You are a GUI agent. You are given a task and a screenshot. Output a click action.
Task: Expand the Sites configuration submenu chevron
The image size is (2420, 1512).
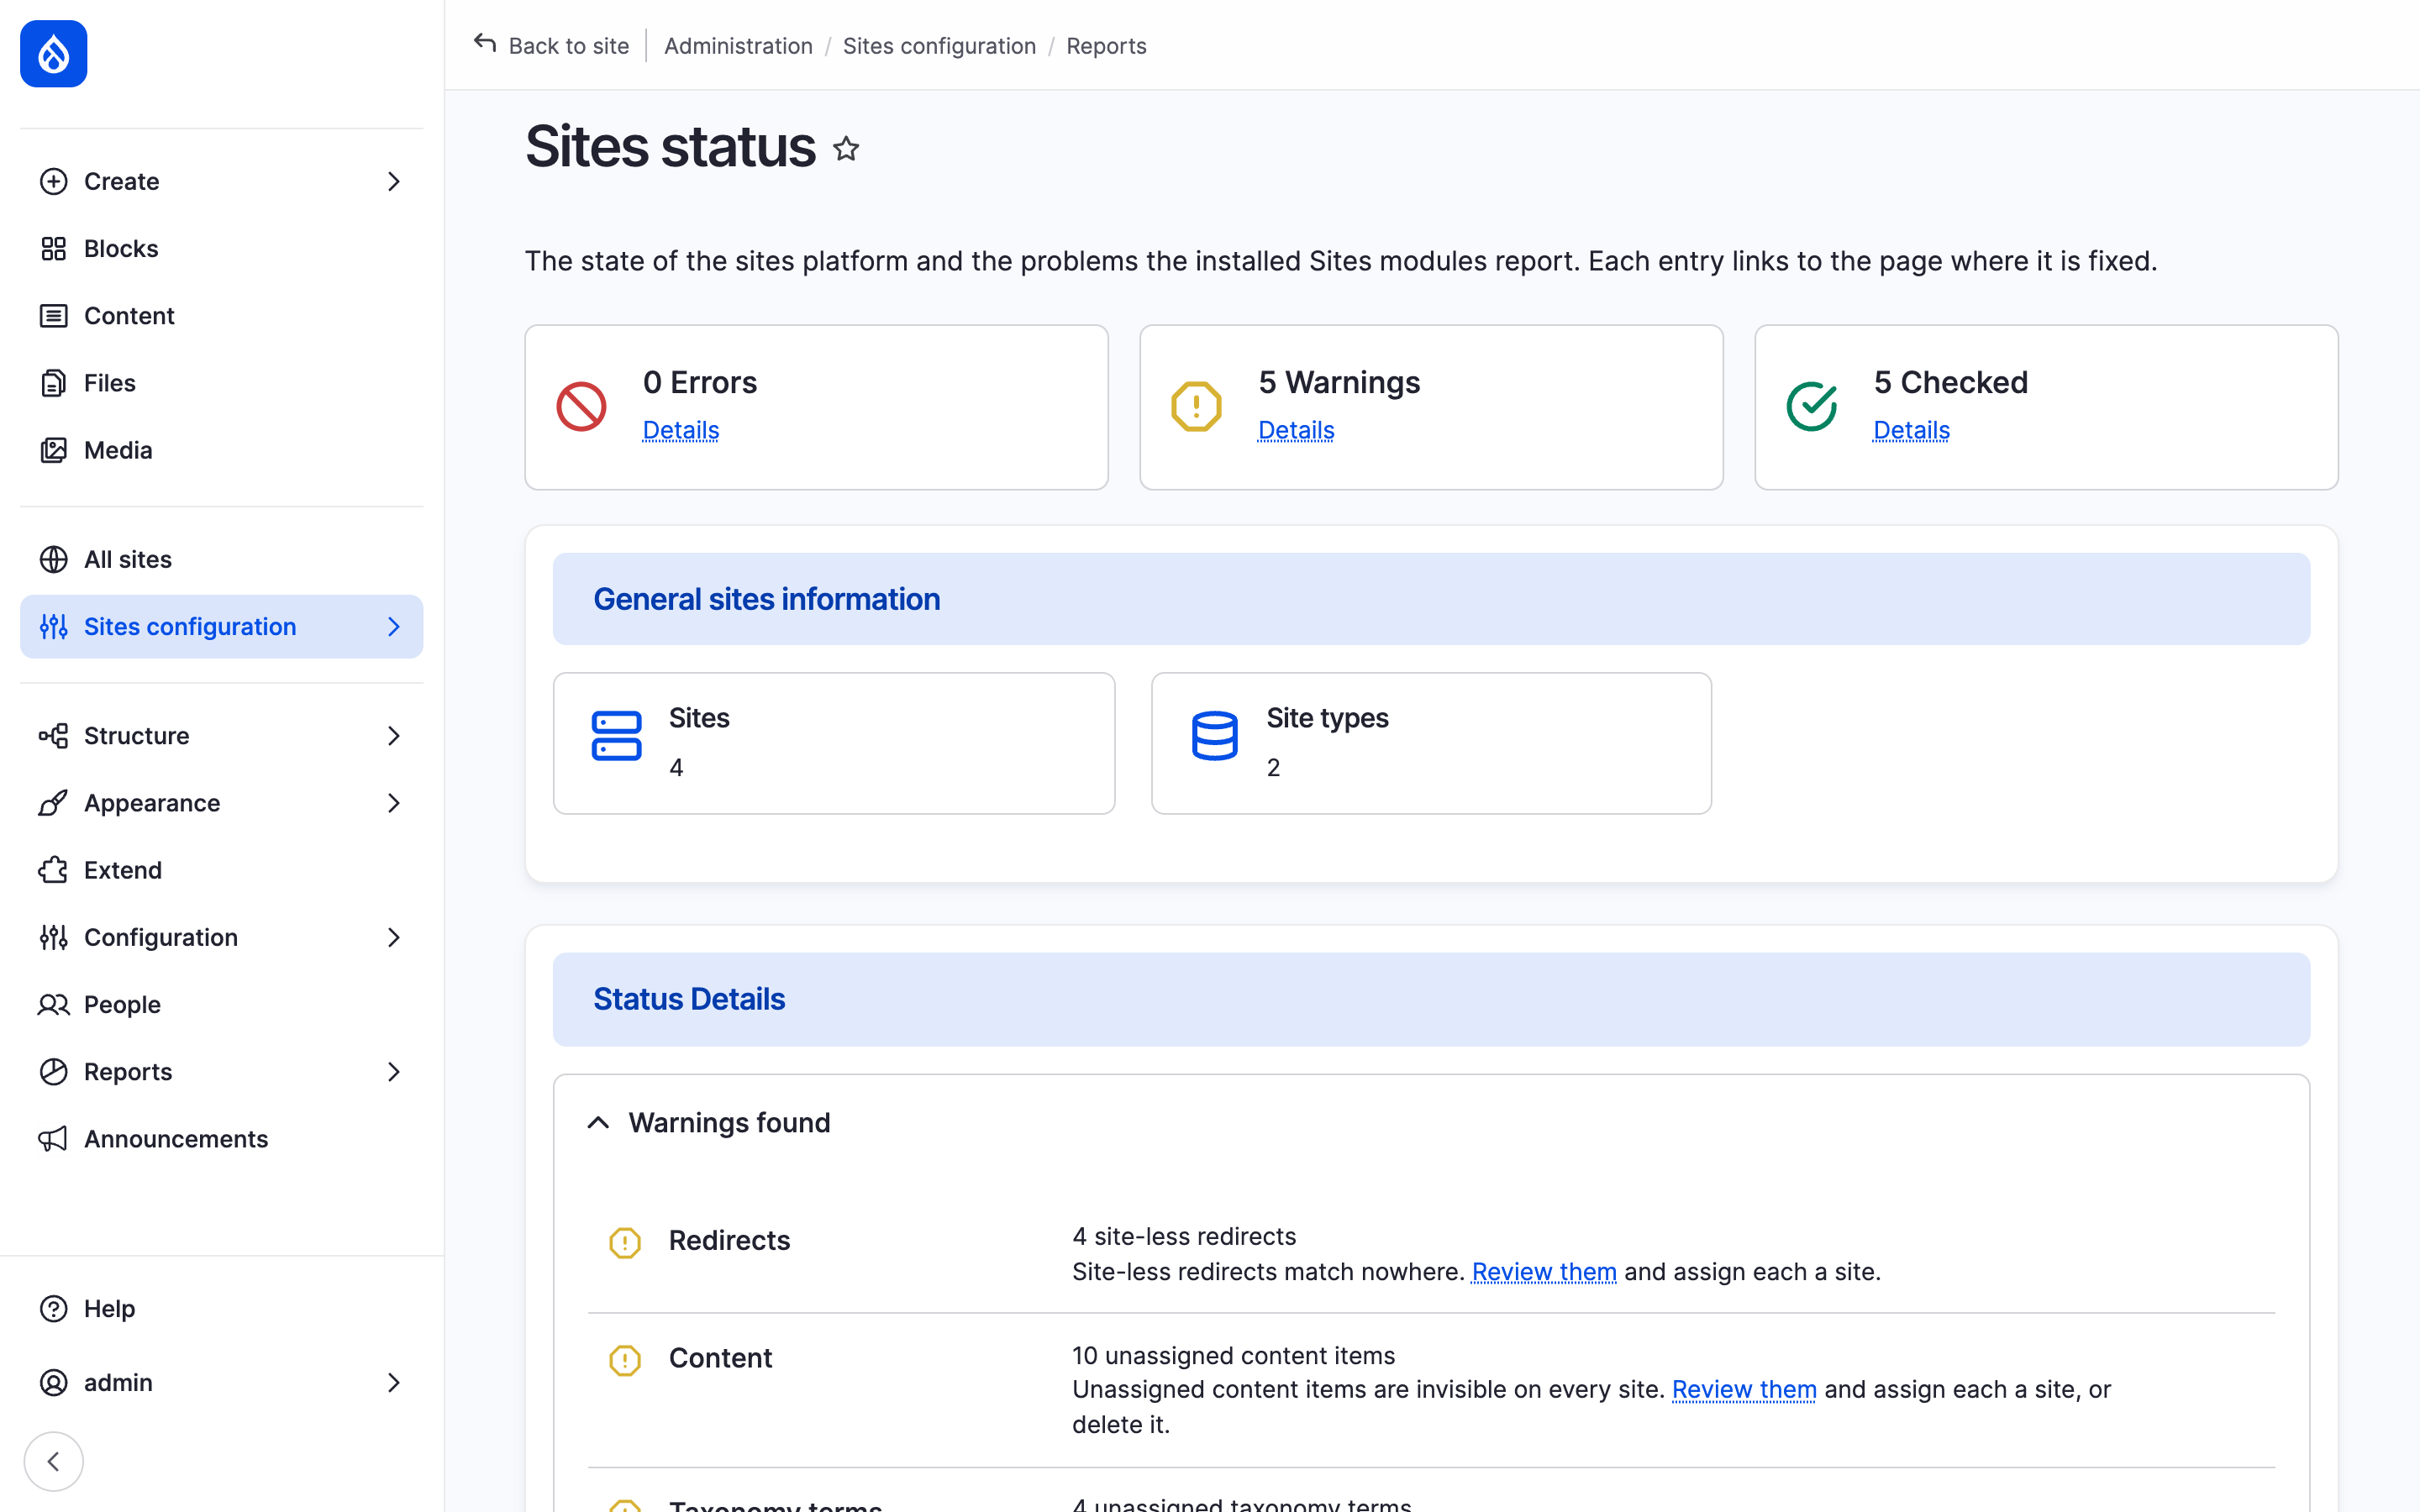click(394, 627)
